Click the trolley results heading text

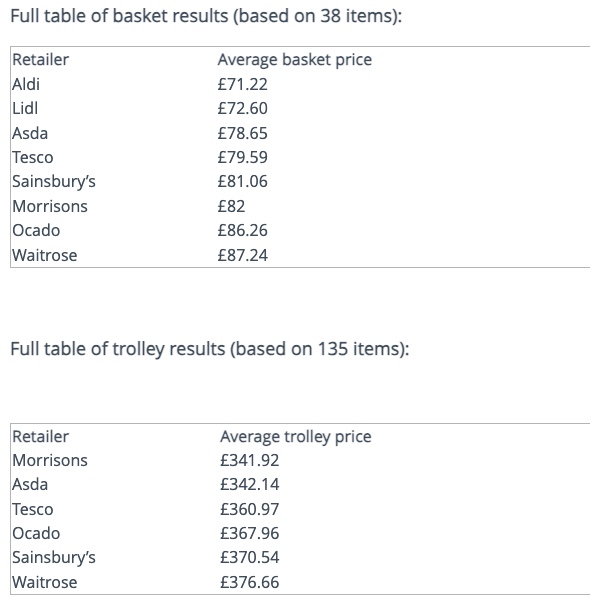click(209, 349)
